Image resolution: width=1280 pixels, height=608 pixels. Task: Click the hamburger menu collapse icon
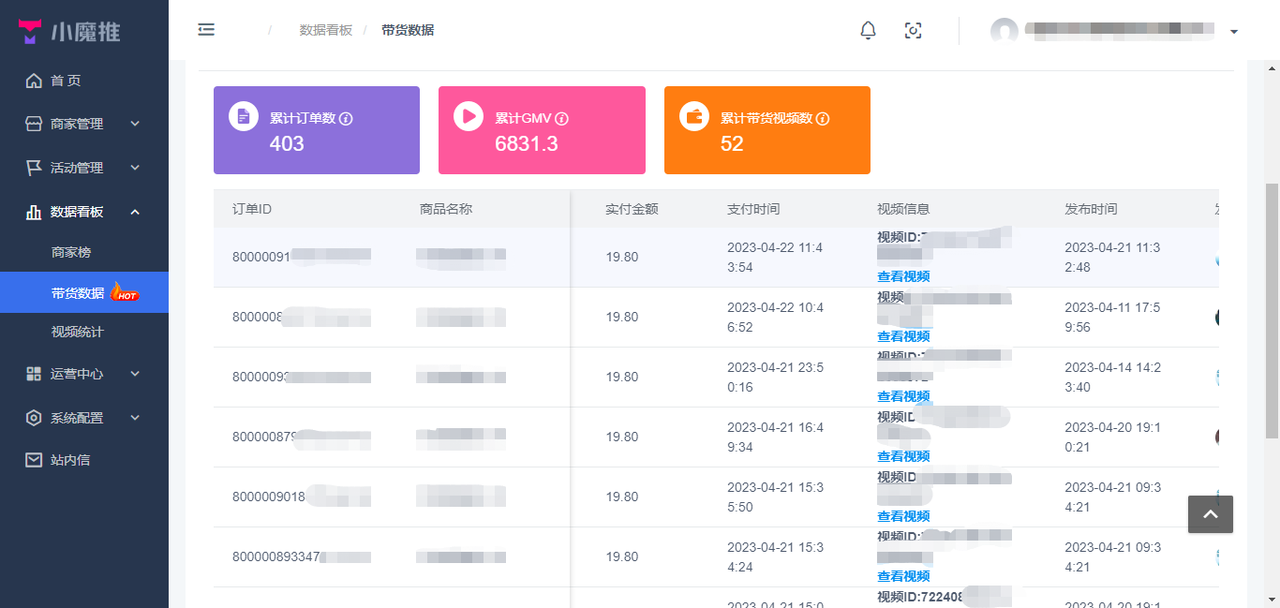pos(206,30)
